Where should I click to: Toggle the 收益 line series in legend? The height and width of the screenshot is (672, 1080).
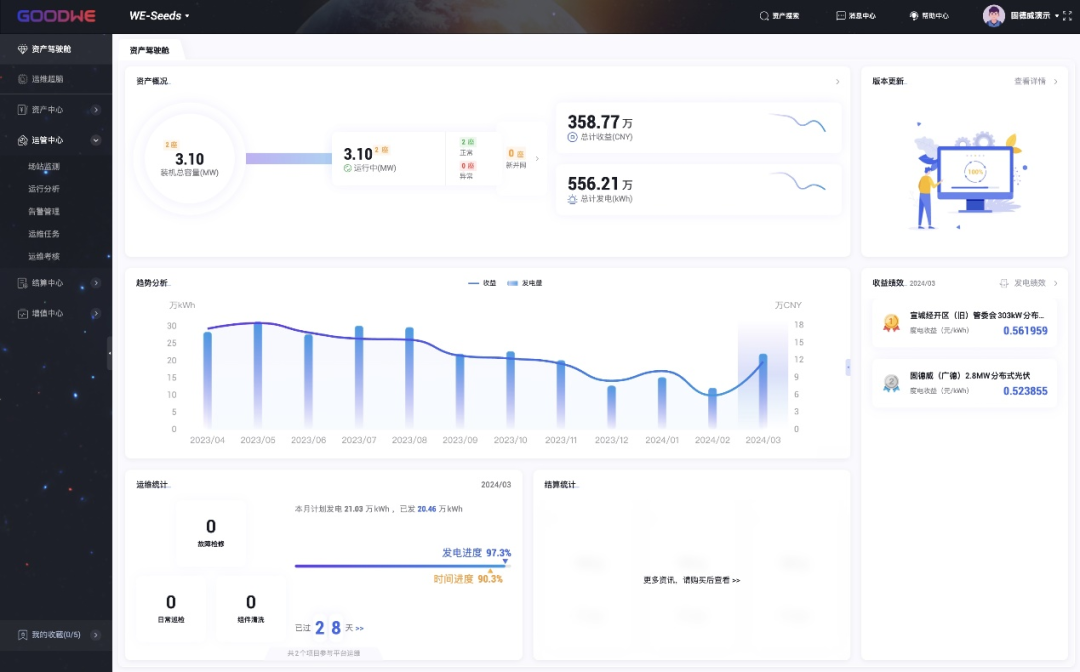tap(482, 283)
